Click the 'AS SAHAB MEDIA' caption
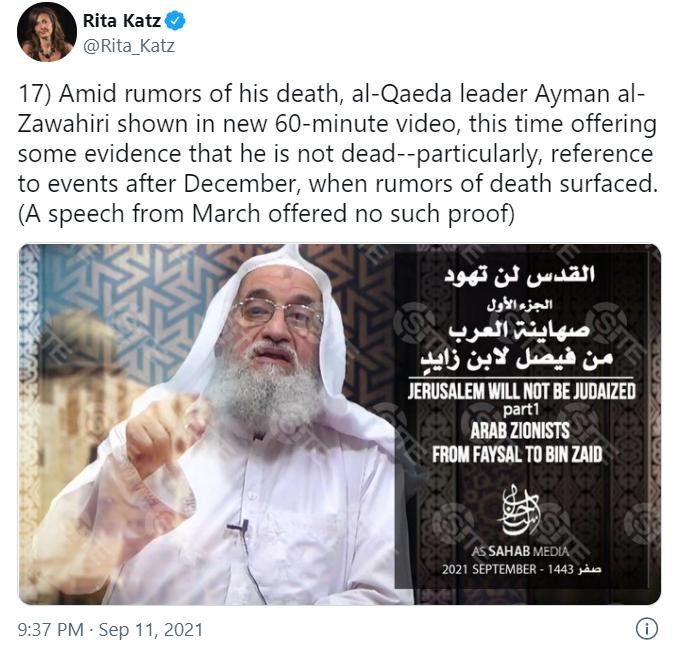Viewport: 682px width, 652px height. [x=520, y=551]
